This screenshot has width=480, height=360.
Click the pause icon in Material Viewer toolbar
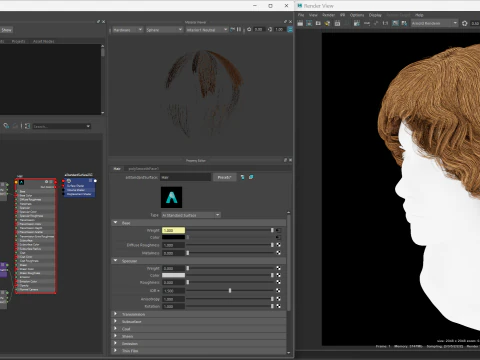(239, 29)
